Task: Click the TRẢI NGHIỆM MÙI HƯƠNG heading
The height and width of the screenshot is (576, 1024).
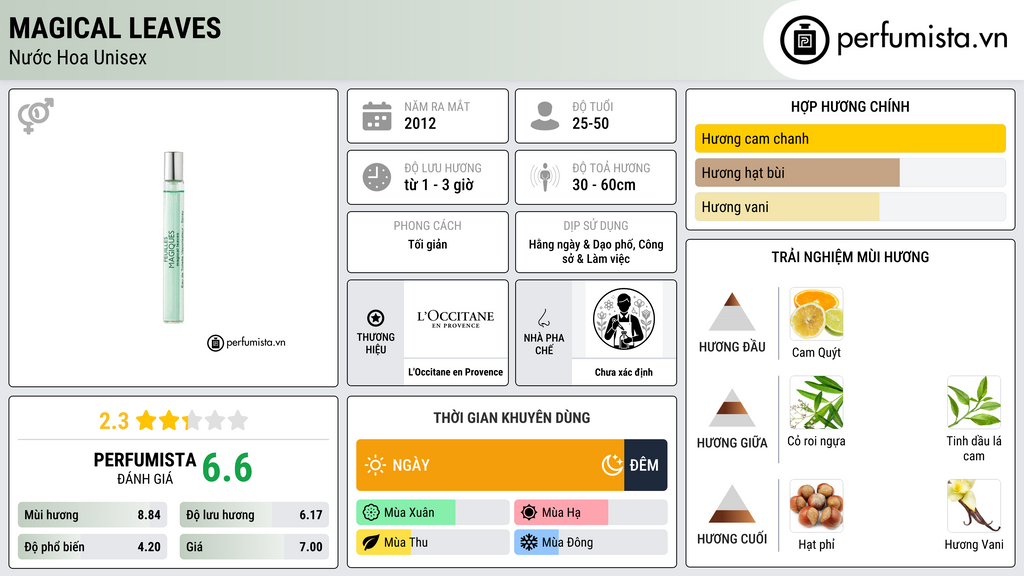Action: click(x=850, y=257)
